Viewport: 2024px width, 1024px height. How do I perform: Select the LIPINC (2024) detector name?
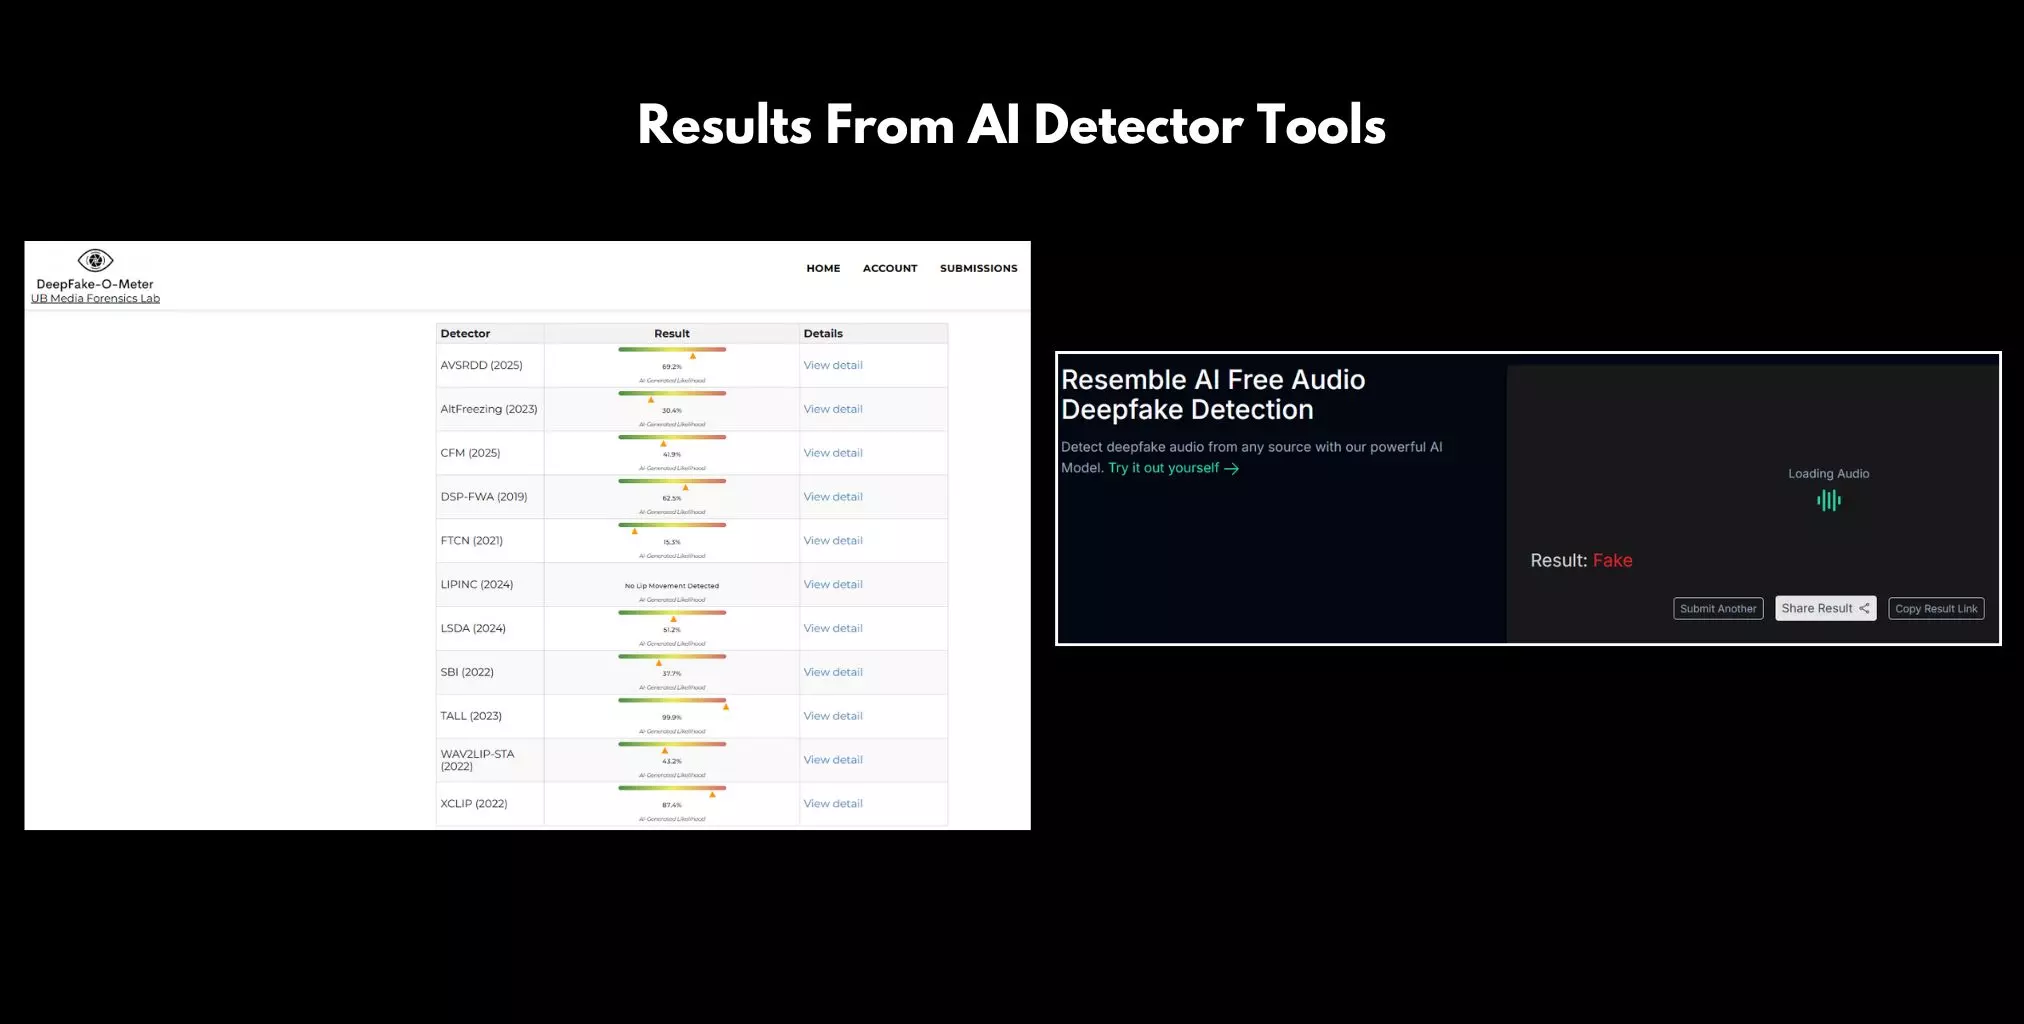click(477, 585)
